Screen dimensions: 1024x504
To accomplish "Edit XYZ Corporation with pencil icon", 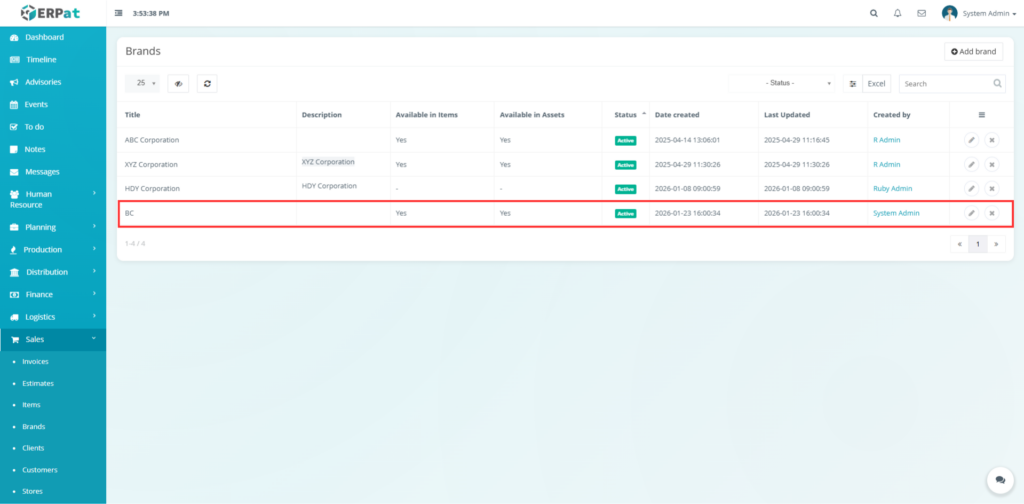I will tap(972, 165).
